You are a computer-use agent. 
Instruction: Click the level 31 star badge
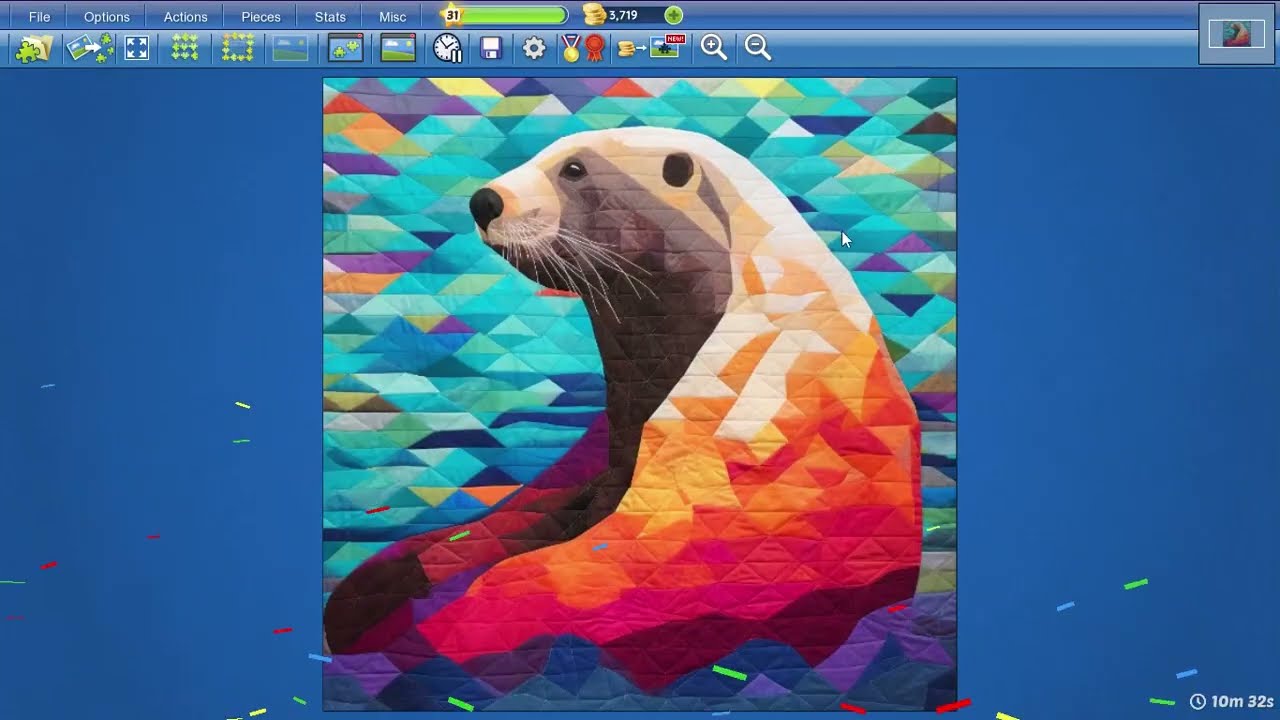click(x=452, y=15)
